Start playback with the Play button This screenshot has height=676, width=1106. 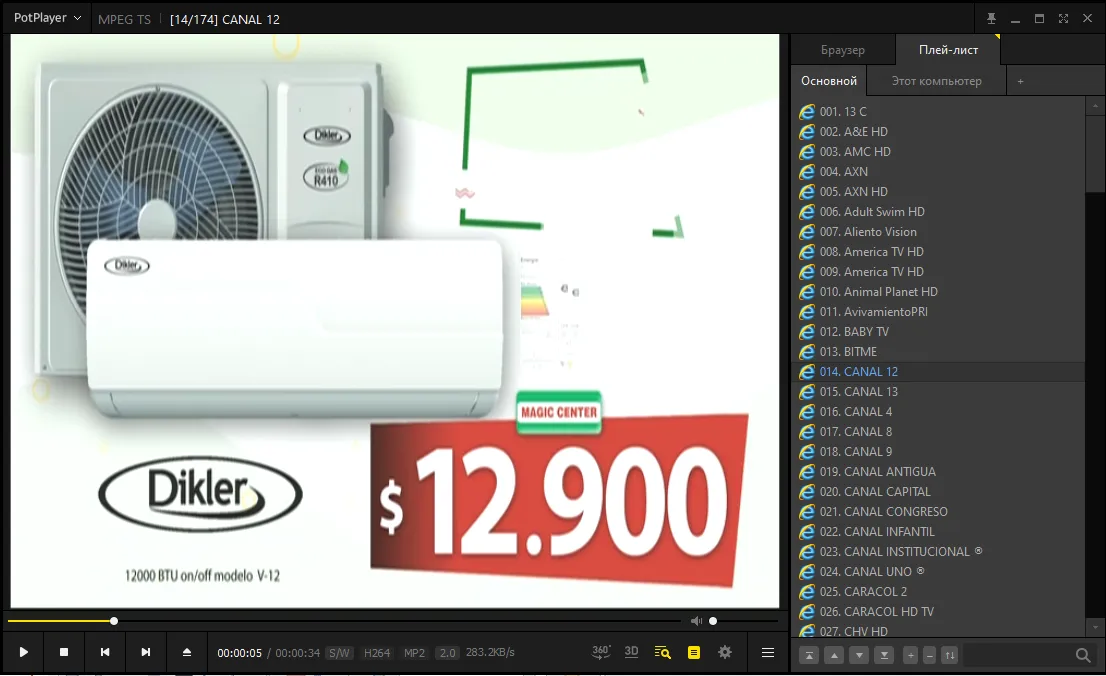23,652
